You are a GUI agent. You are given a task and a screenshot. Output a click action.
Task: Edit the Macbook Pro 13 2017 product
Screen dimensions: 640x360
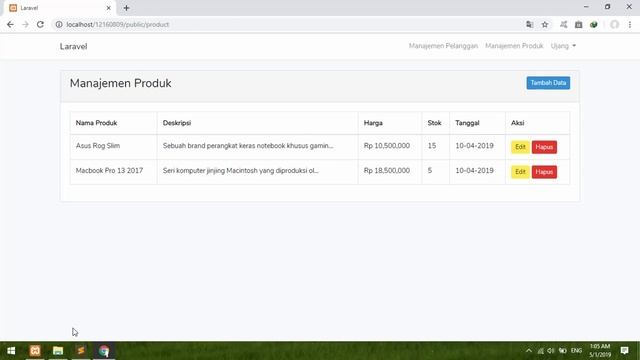520,172
